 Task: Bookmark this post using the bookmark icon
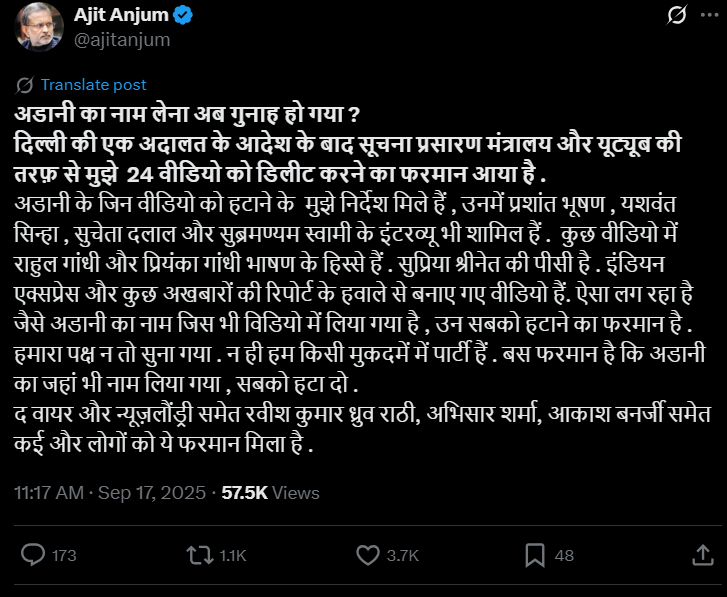click(x=535, y=555)
